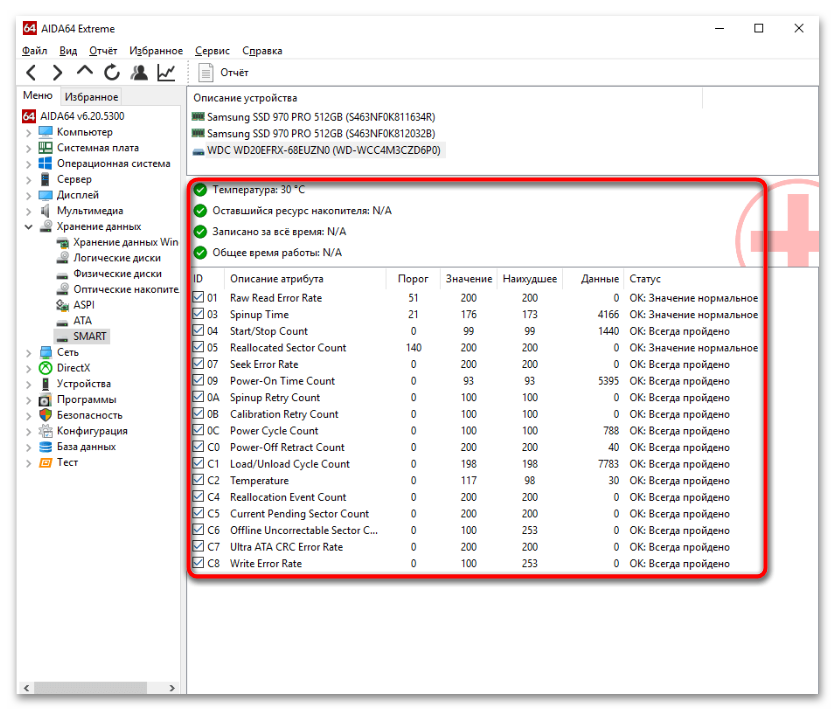Toggle the Temperature attribute checkbox
This screenshot has width=835, height=710.
(198, 480)
